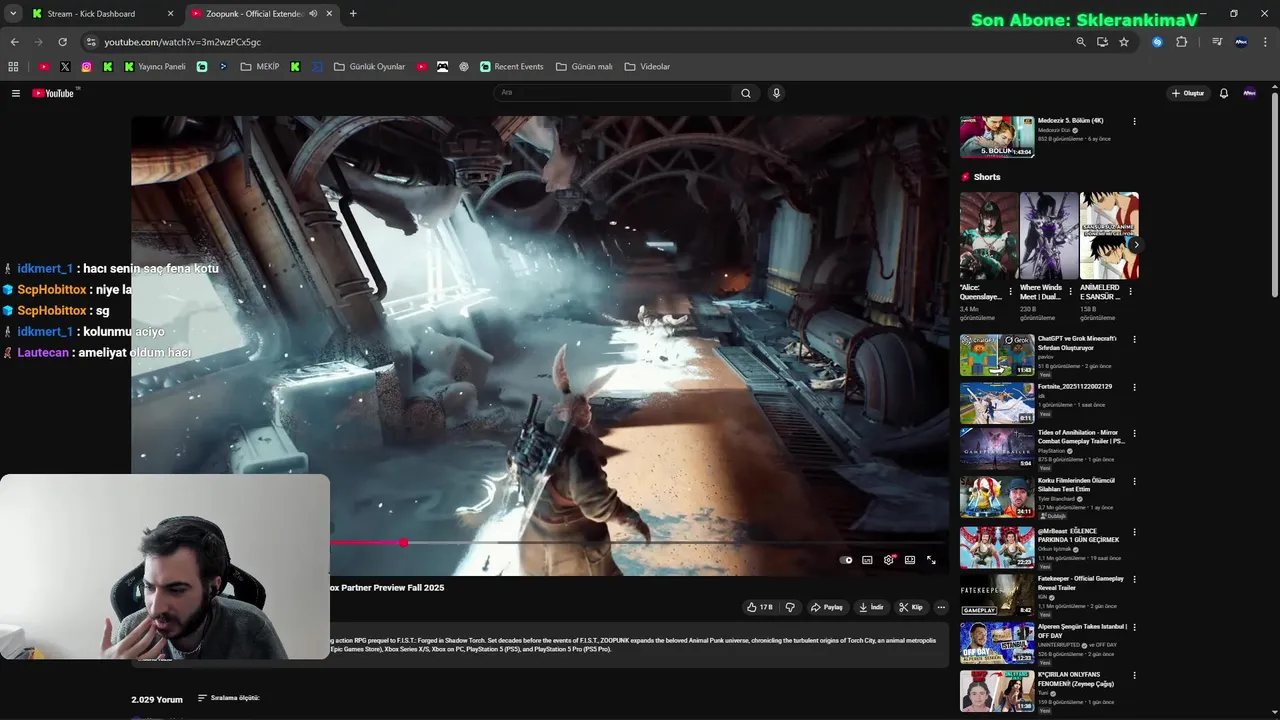Seek using the red video progress bar

pyautogui.click(x=366, y=543)
